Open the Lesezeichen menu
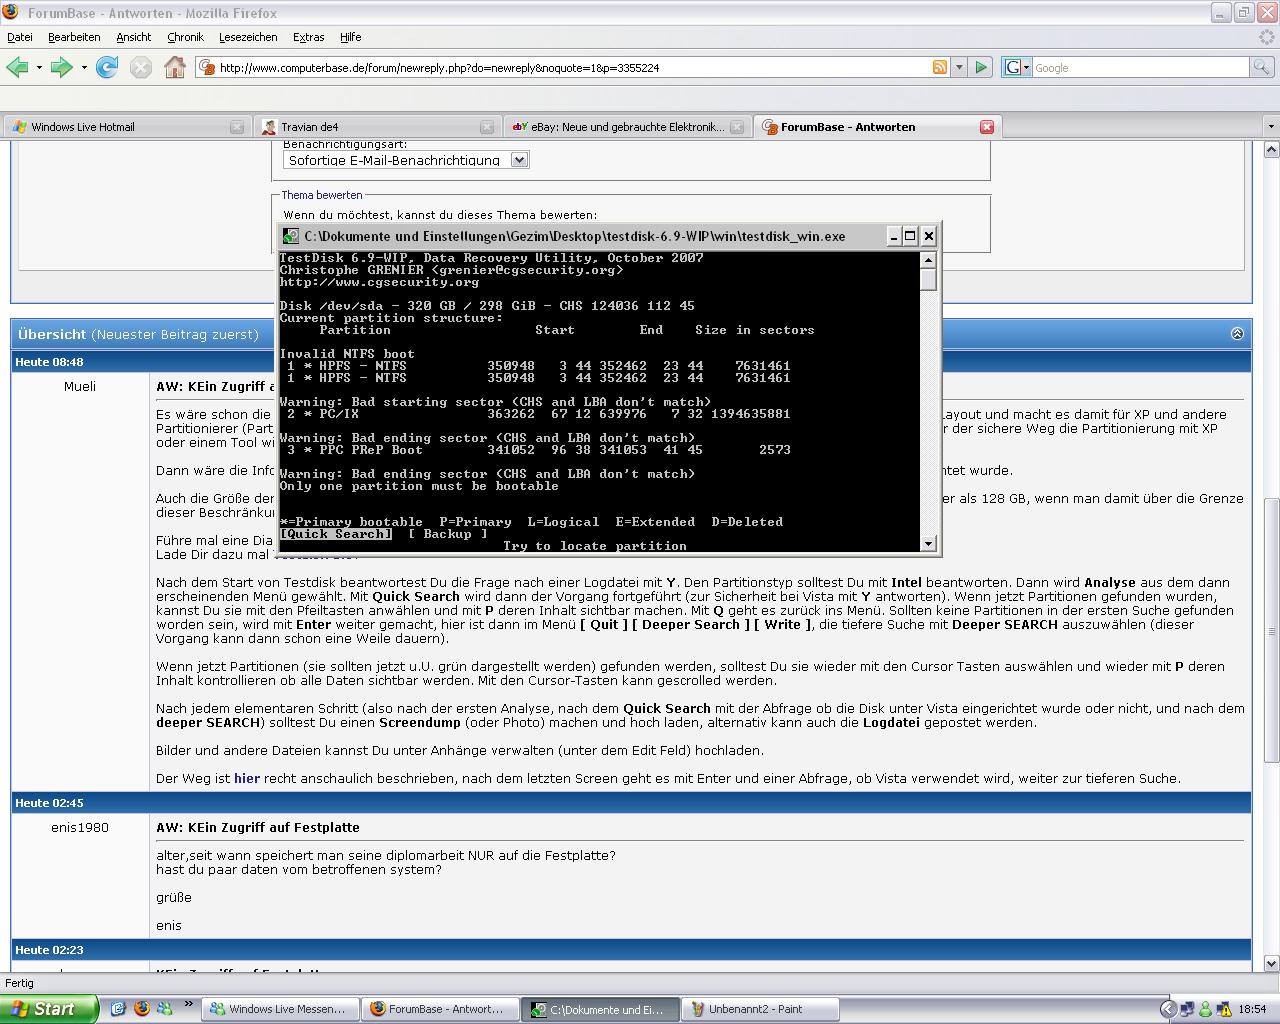 [x=248, y=37]
